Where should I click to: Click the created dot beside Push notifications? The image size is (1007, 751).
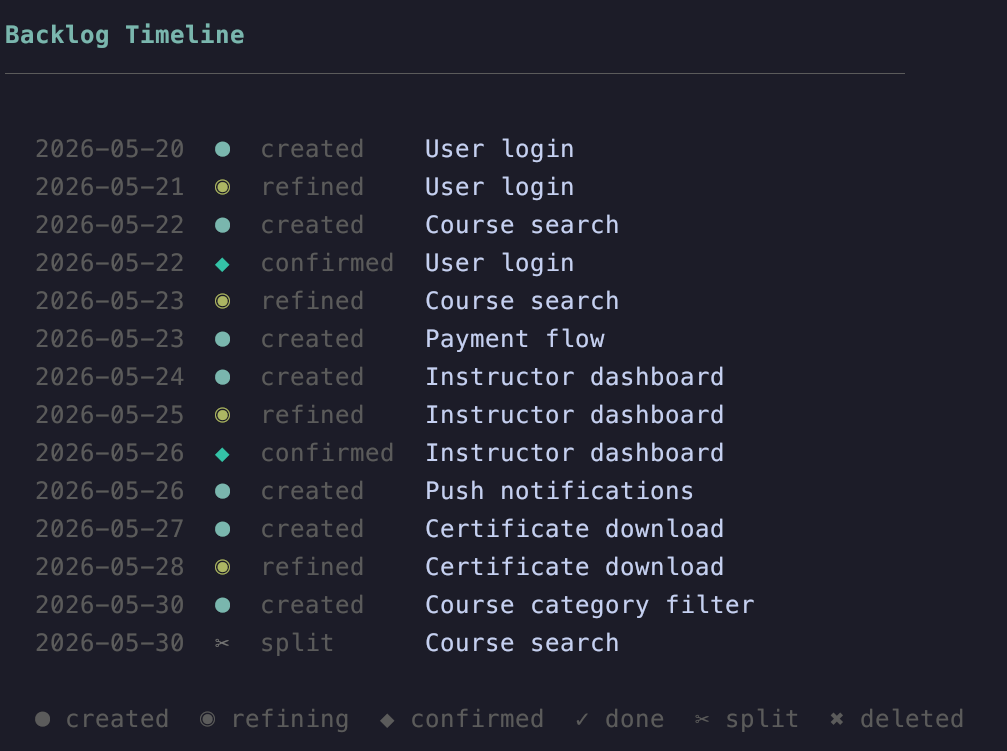pyautogui.click(x=222, y=491)
